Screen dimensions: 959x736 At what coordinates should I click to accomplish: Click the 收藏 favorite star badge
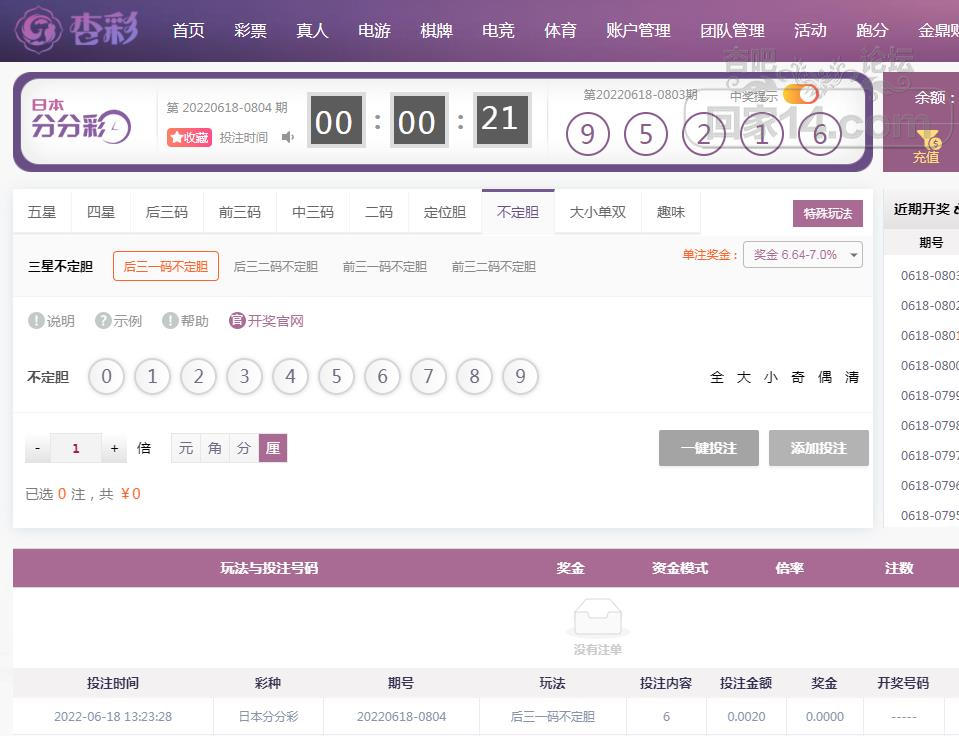click(189, 137)
